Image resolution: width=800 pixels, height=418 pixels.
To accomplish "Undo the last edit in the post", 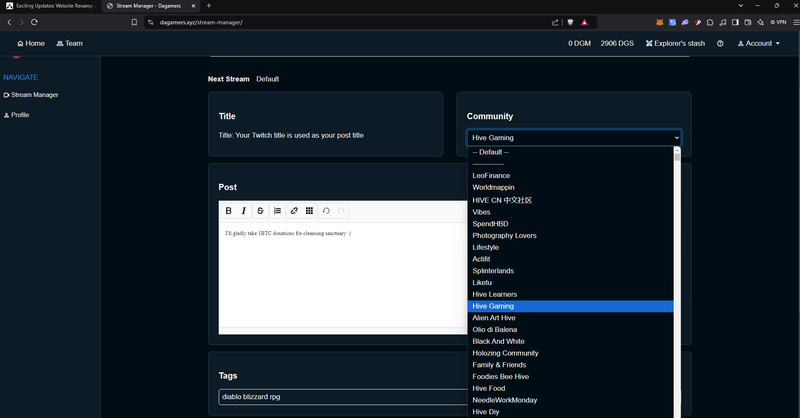I will pos(326,211).
